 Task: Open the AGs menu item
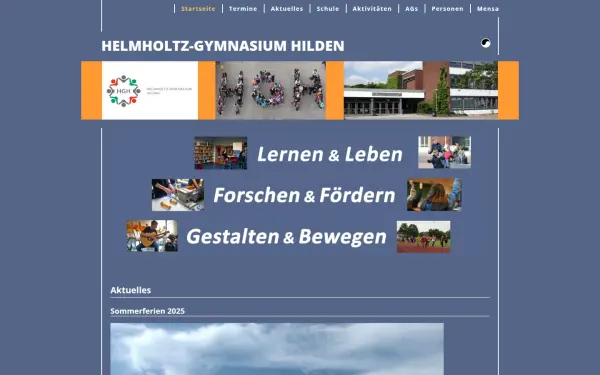coord(411,8)
